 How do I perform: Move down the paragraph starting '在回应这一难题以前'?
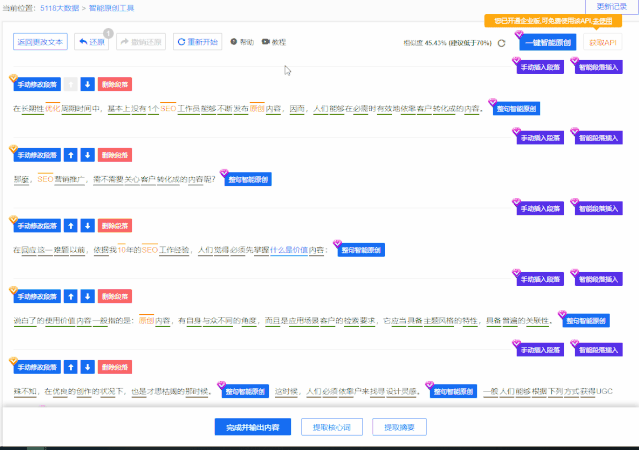[x=88, y=225]
